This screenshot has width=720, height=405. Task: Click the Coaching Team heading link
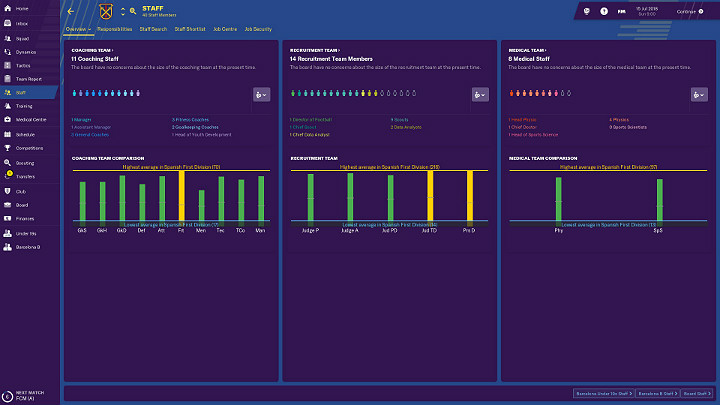point(92,49)
